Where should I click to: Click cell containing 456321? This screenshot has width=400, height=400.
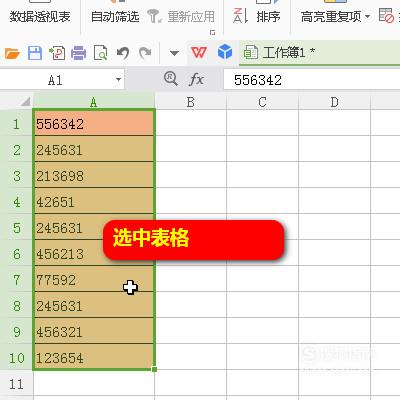click(x=94, y=332)
